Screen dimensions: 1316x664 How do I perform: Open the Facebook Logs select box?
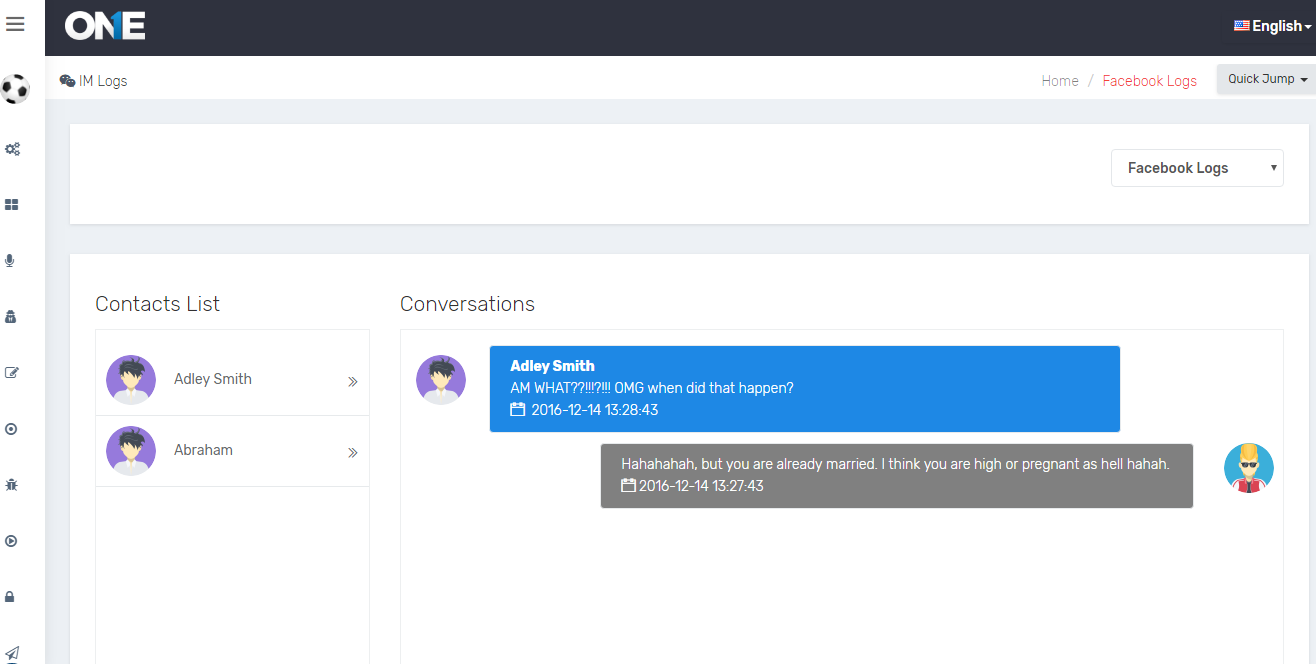tap(1197, 168)
